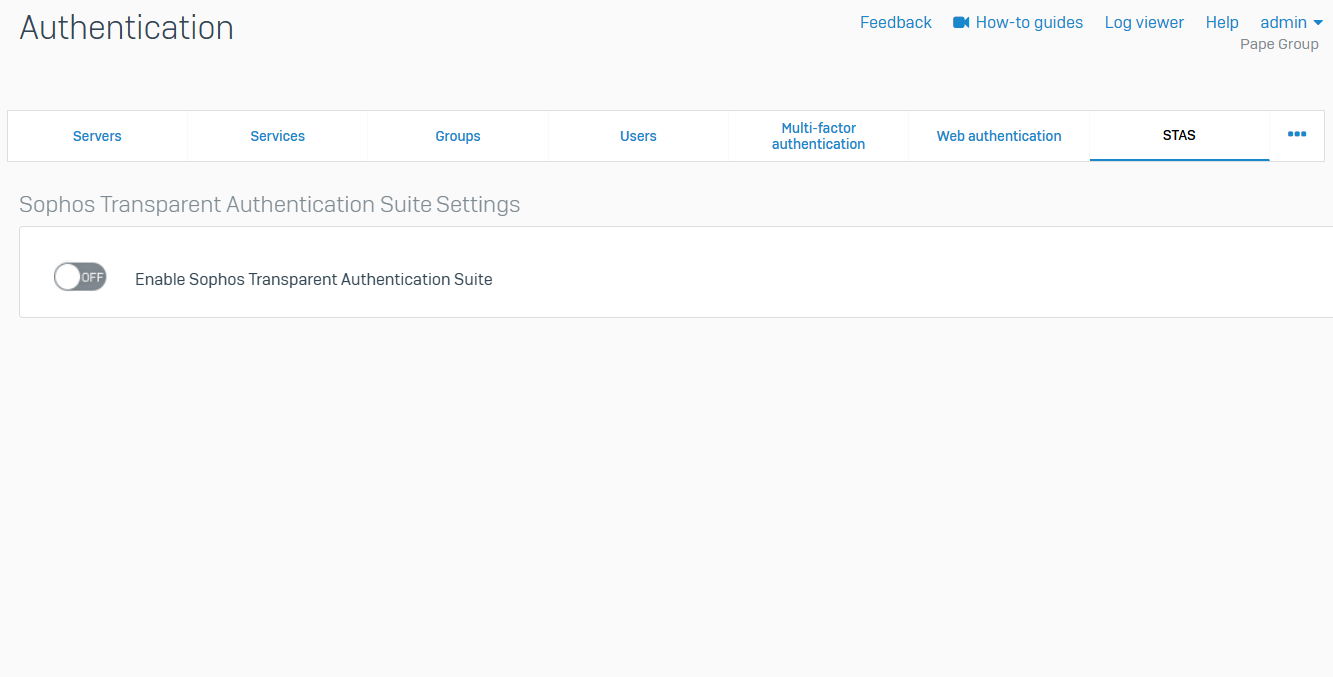The height and width of the screenshot is (677, 1333).
Task: Click the caret arrow next to admin
Action: click(x=1317, y=23)
